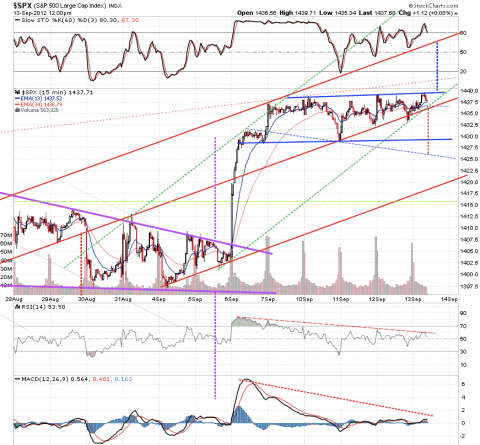The image size is (480, 445).
Task: Click the 90 level on RSI scale
Action: click(463, 313)
